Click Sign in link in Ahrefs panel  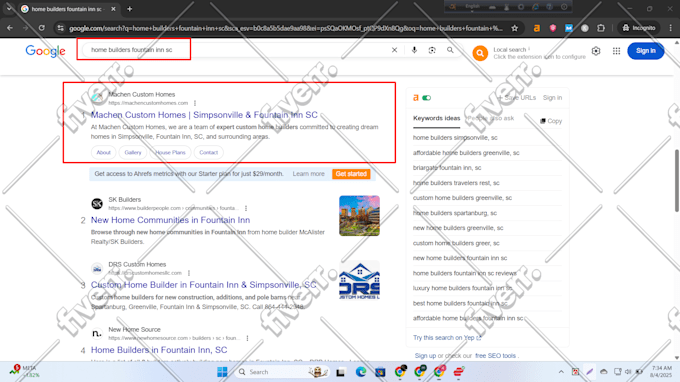pos(552,98)
